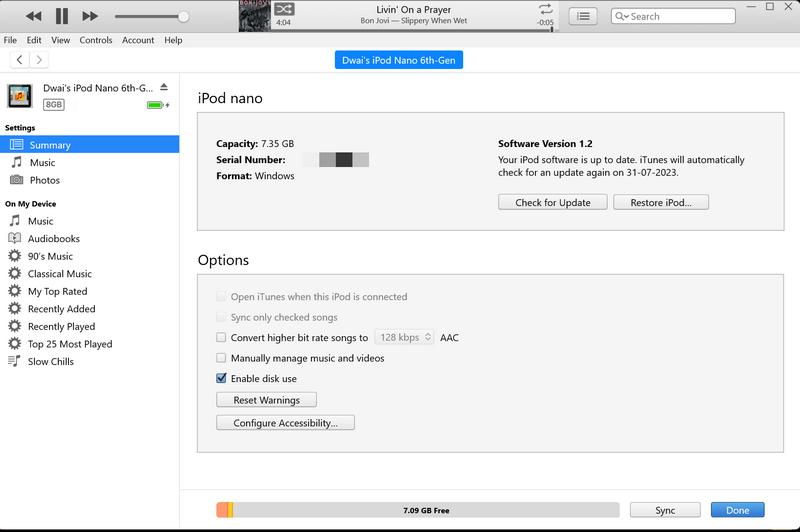This screenshot has width=800, height=532.
Task: Eject Dwai's iPod Nano
Action: pyautogui.click(x=165, y=88)
